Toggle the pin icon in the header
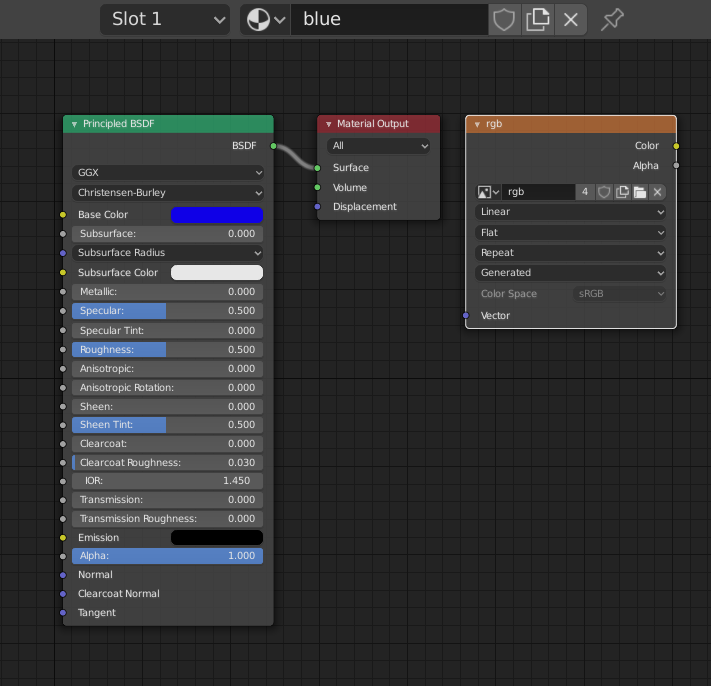711x686 pixels. (x=610, y=19)
